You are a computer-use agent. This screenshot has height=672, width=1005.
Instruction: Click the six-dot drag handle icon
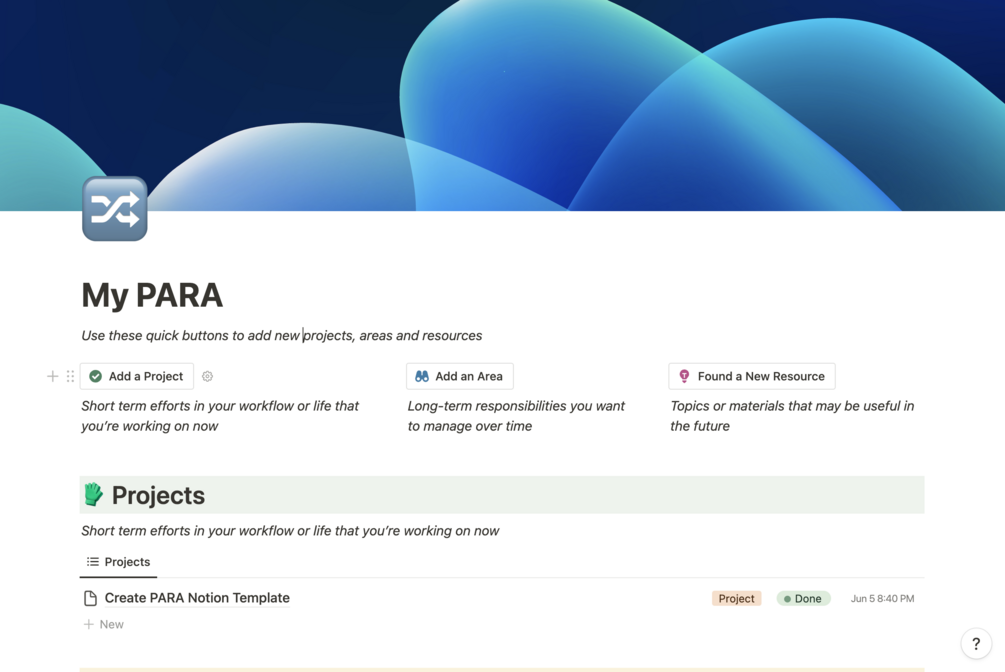point(68,377)
